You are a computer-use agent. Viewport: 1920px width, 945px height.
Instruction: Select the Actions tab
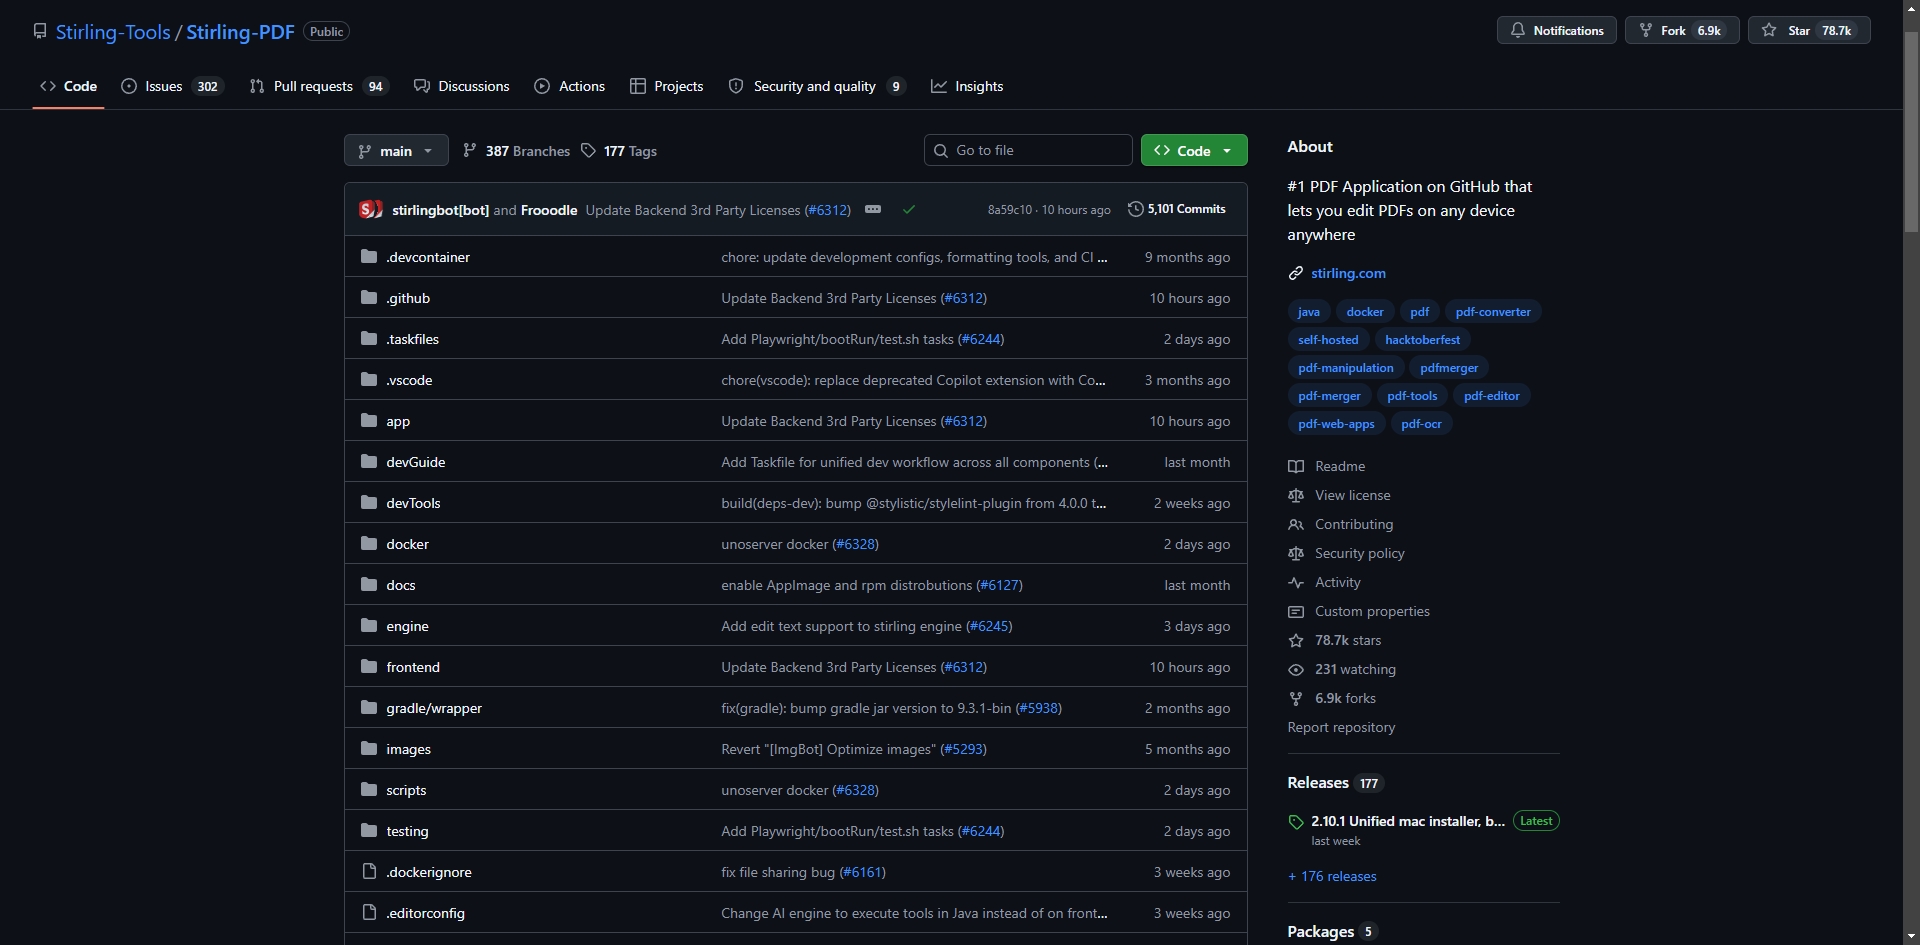[570, 86]
